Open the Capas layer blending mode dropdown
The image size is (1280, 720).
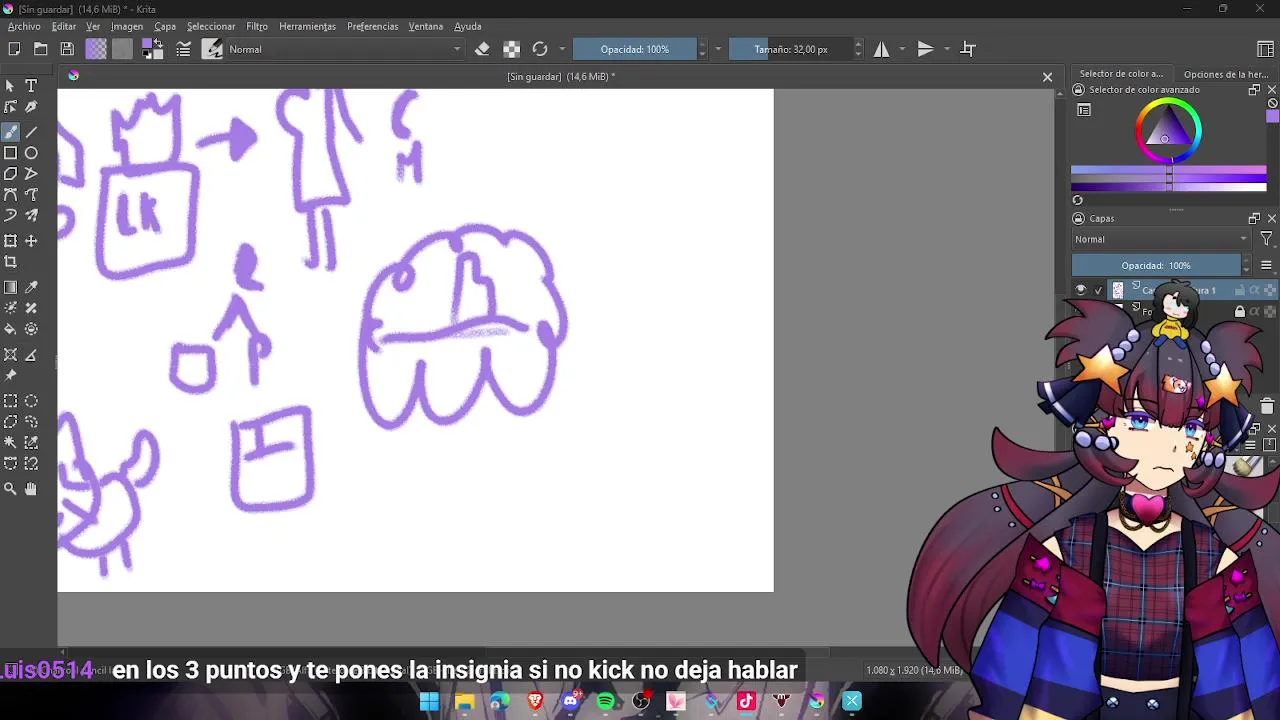click(x=1161, y=239)
